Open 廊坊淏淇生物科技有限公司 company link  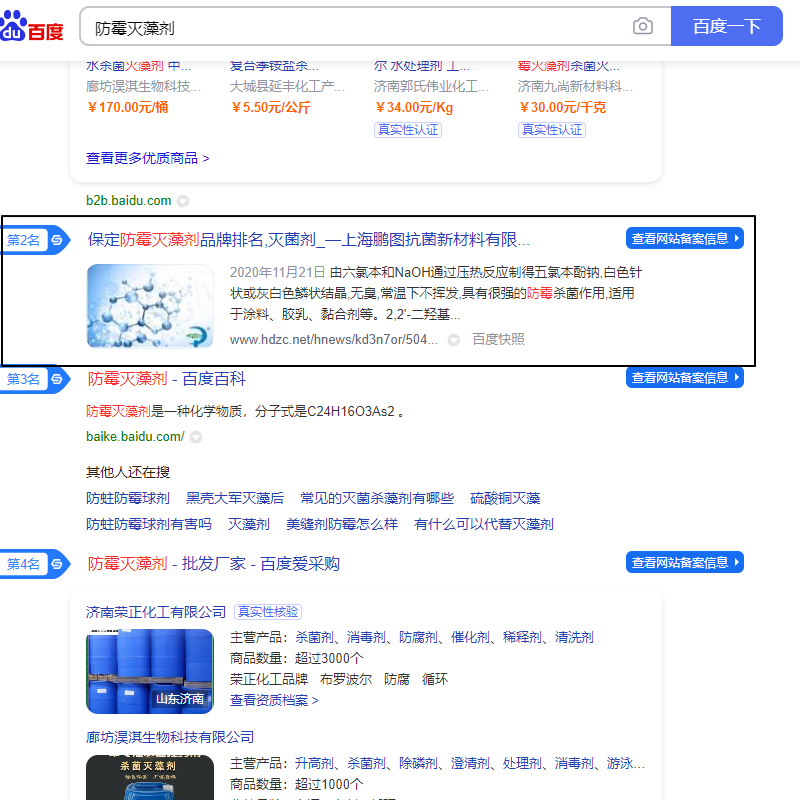170,737
